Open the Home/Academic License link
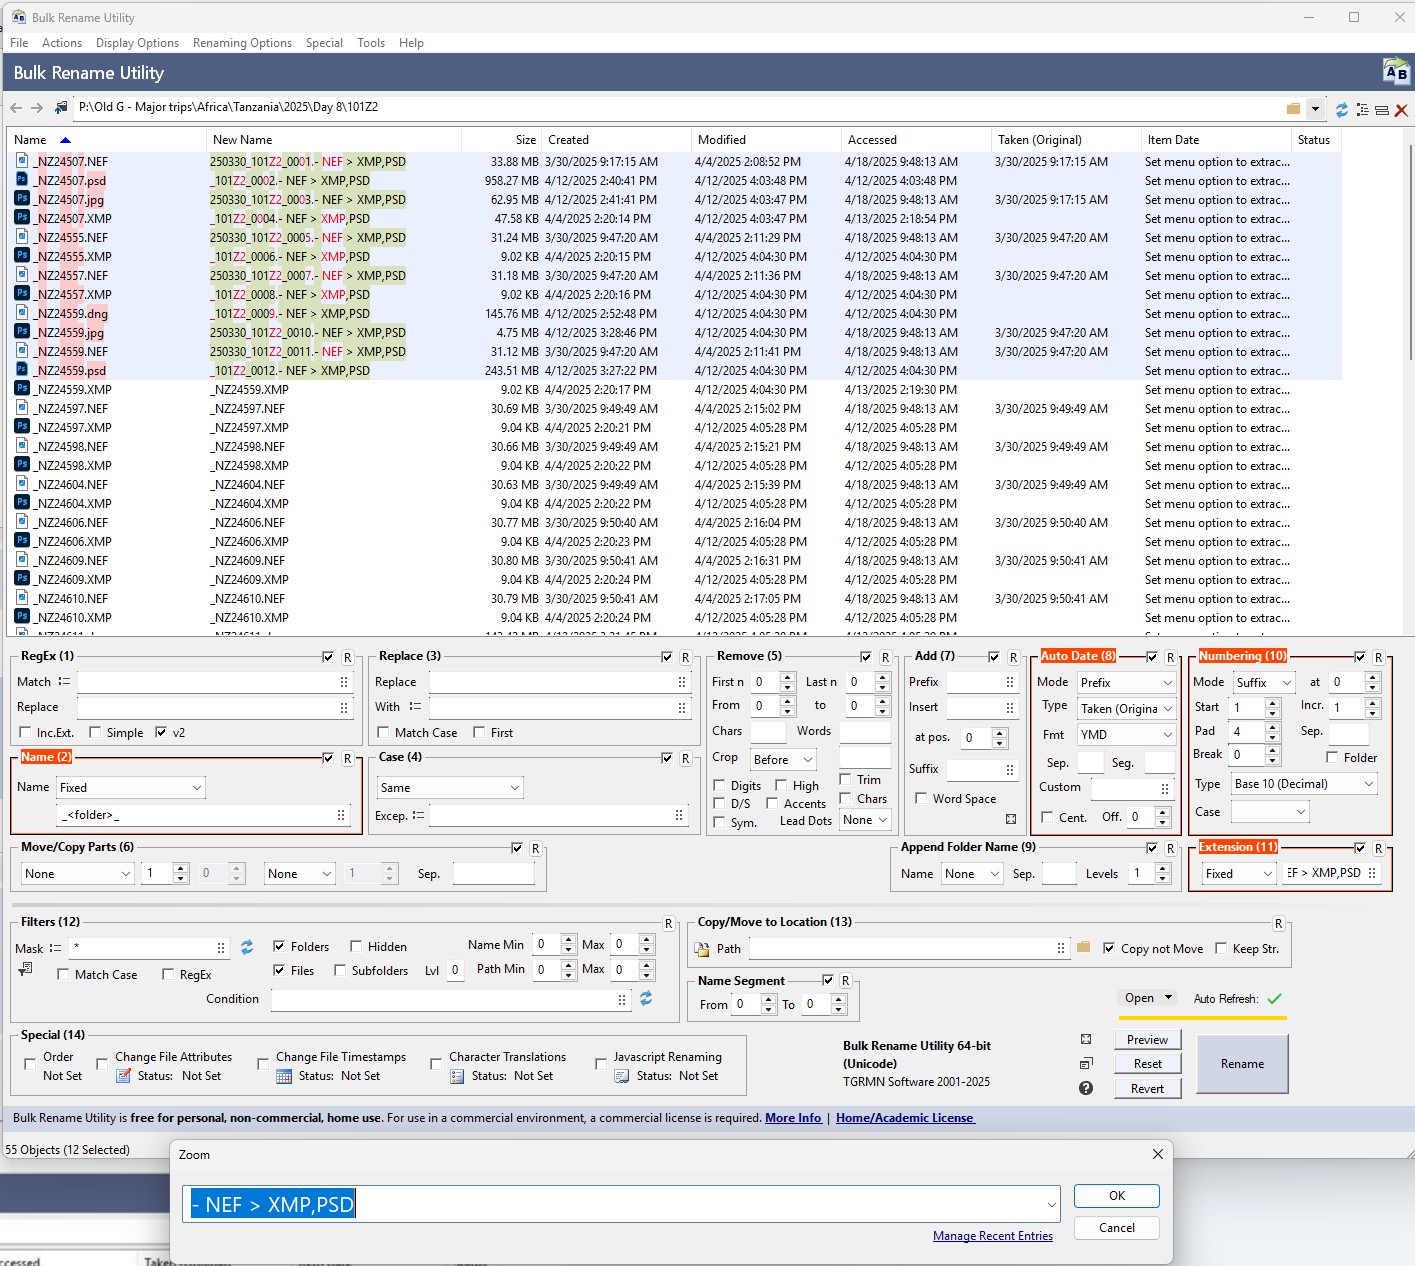Image resolution: width=1415 pixels, height=1266 pixels. [905, 1118]
